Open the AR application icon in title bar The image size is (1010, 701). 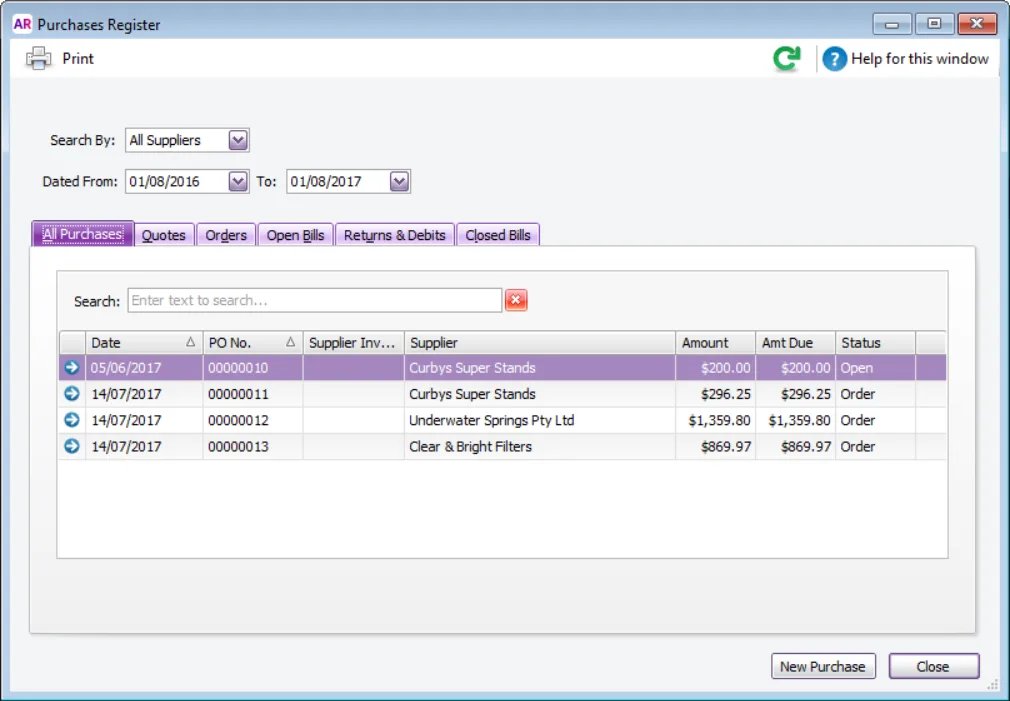tap(22, 24)
